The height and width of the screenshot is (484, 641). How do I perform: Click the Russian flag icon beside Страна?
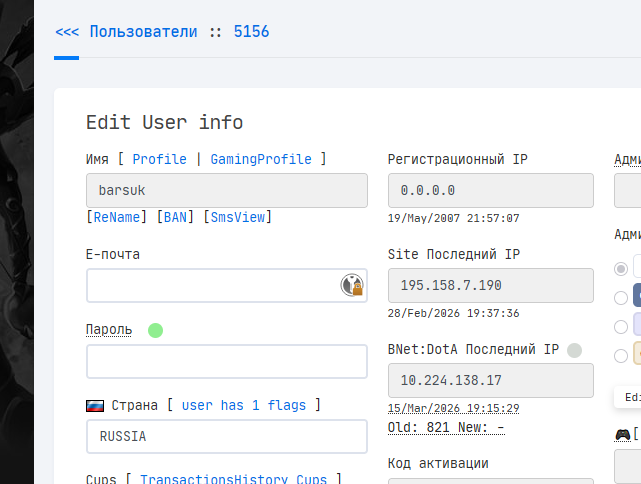pos(96,406)
